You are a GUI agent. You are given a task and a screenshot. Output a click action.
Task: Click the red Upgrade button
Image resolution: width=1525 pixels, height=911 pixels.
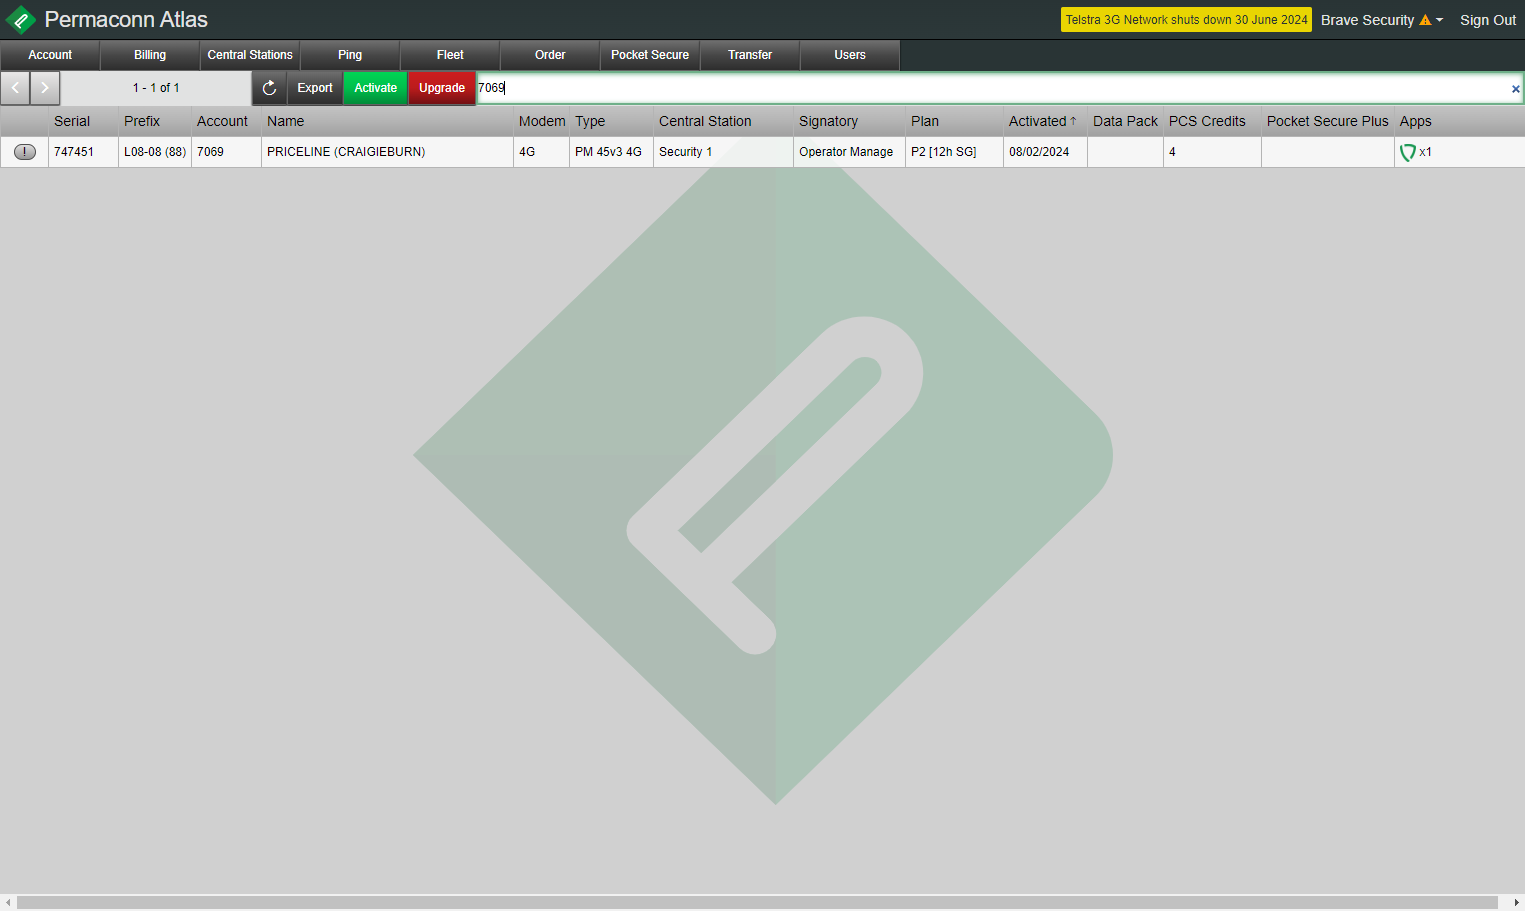(442, 88)
